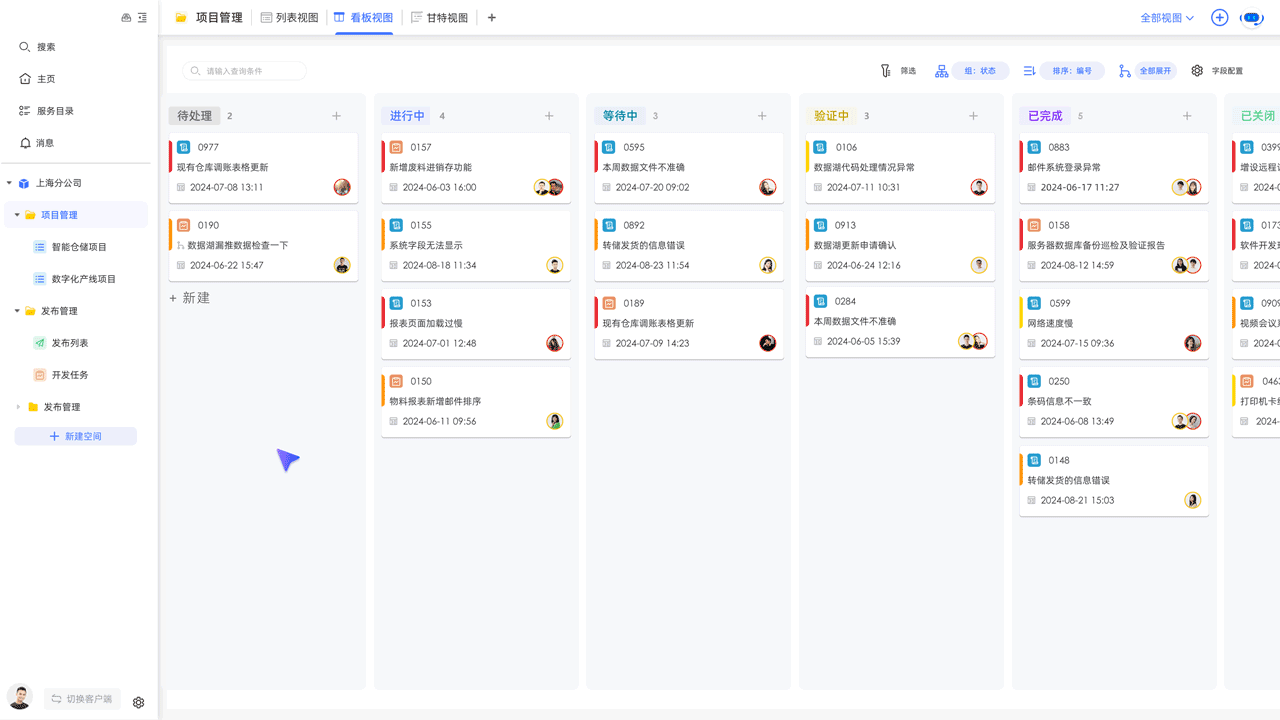Add a card to the 进行中 column with the plus
This screenshot has height=720, width=1280.
tap(549, 116)
